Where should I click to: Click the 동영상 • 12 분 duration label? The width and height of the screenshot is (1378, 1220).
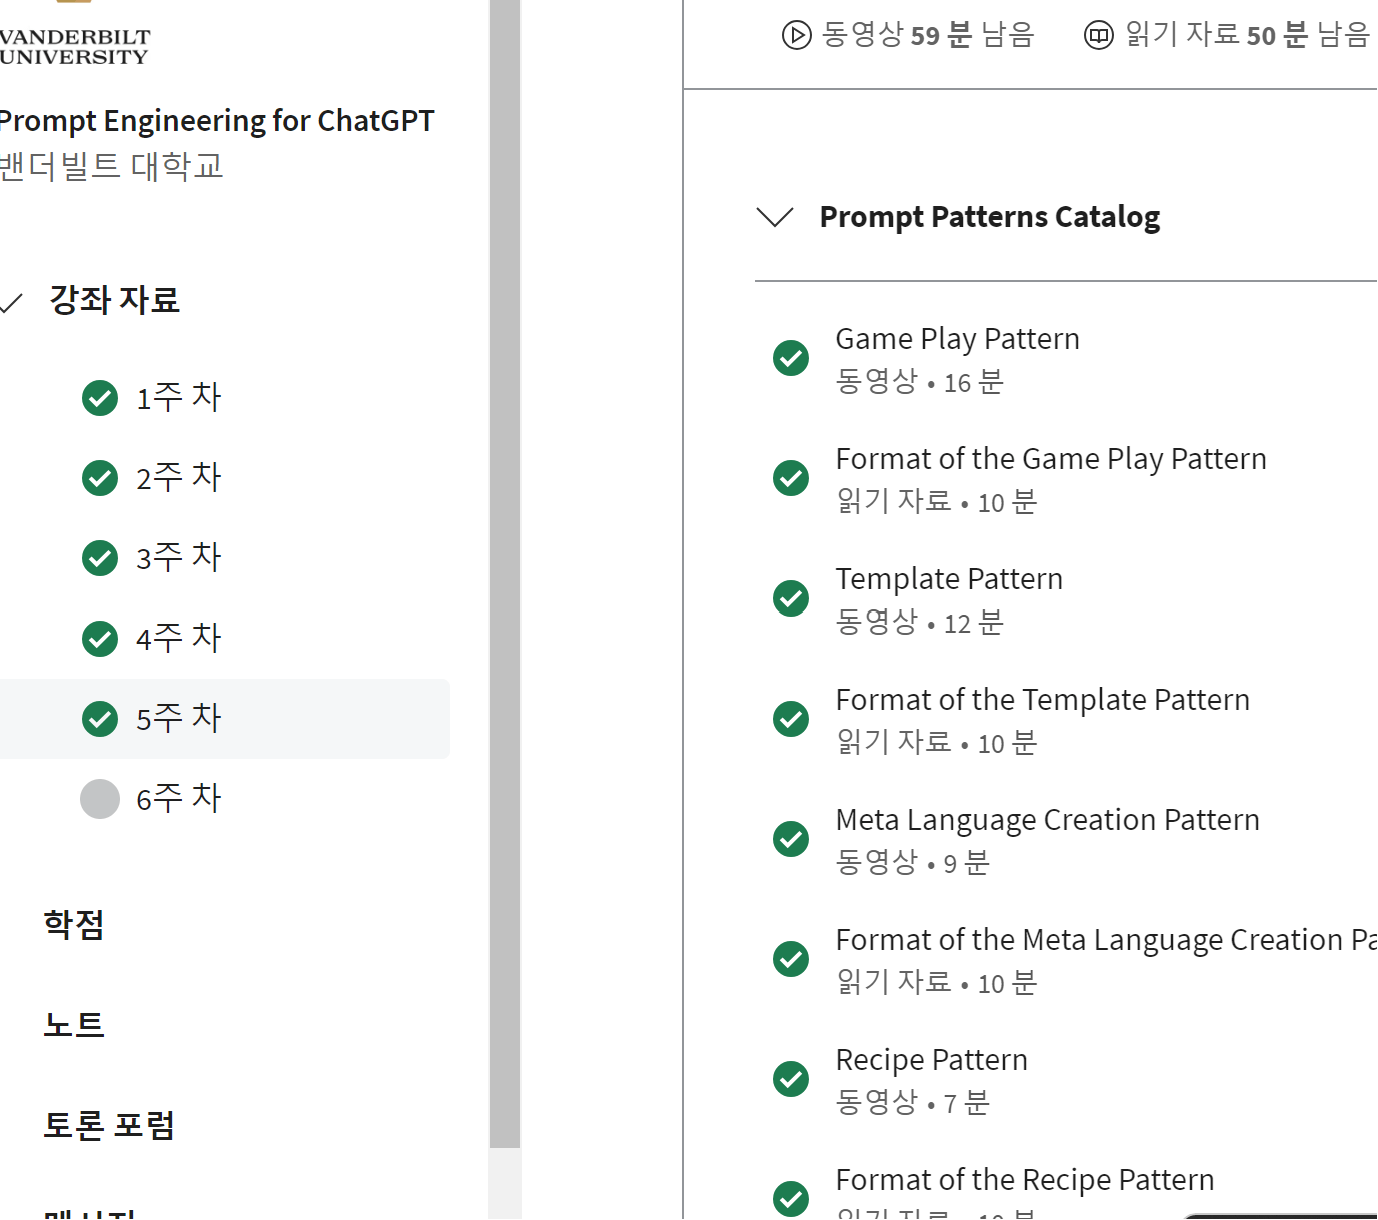click(920, 623)
